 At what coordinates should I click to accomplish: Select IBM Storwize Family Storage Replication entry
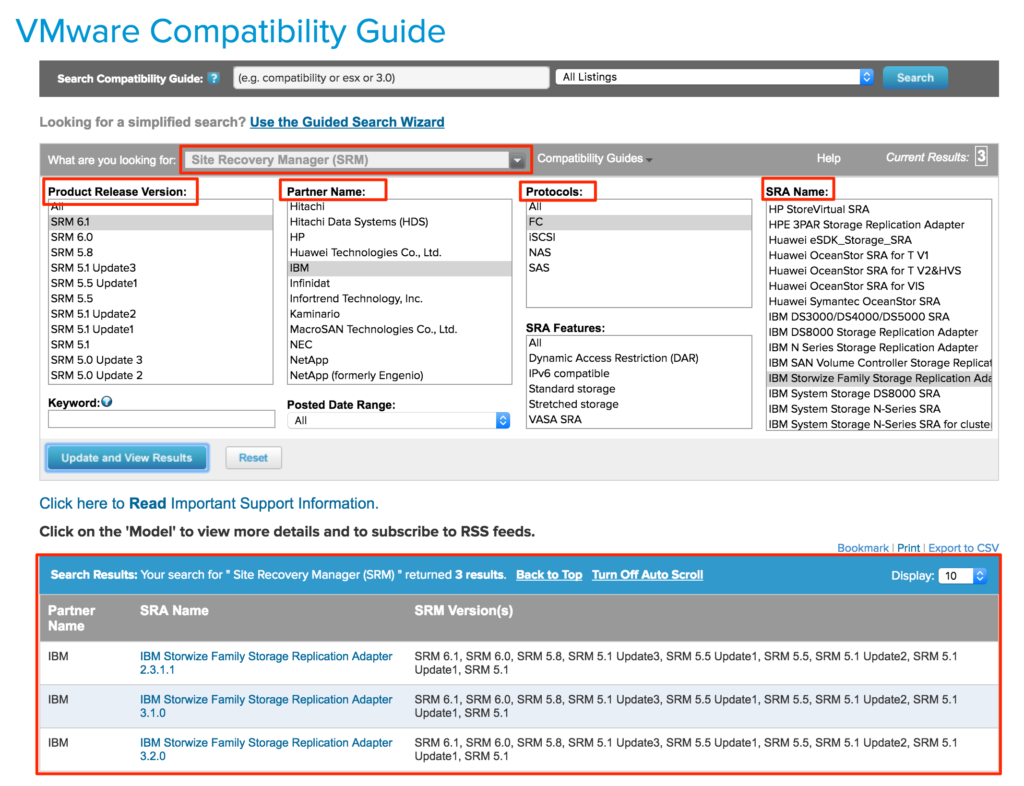879,378
